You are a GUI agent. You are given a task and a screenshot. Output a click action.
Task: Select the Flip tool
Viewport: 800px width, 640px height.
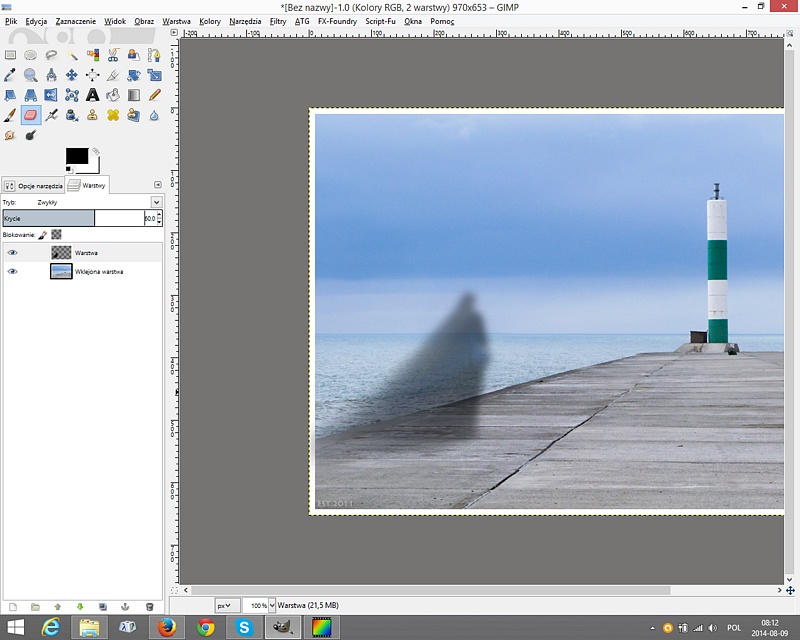51,95
